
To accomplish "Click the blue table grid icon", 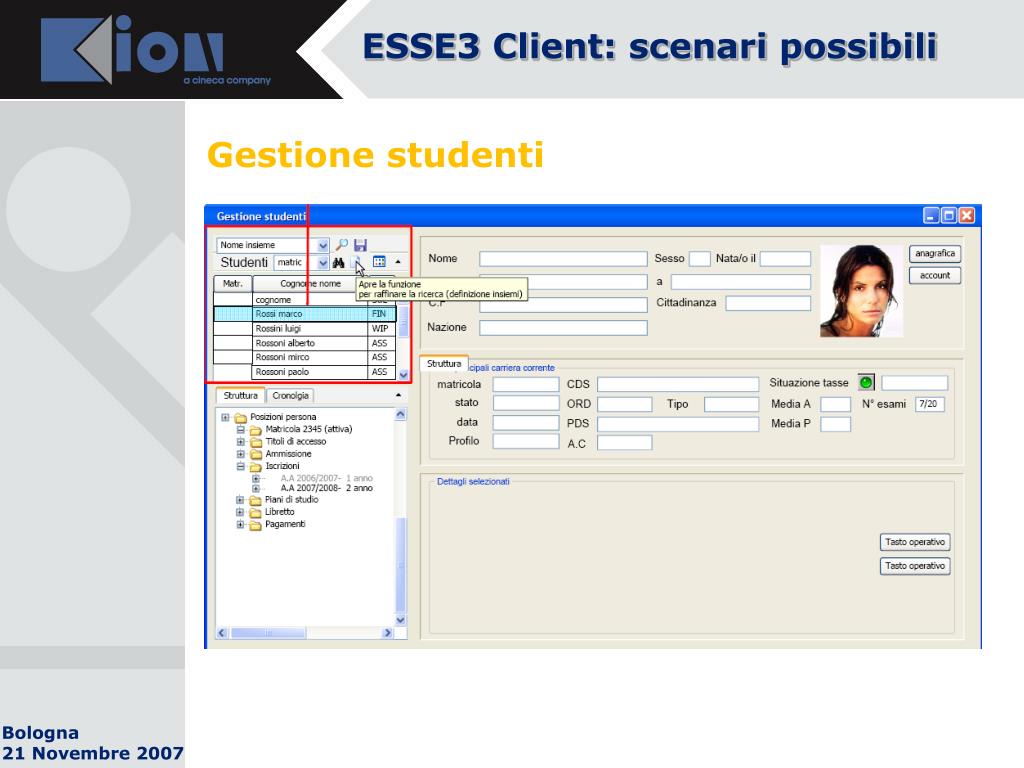I will pyautogui.click(x=379, y=262).
